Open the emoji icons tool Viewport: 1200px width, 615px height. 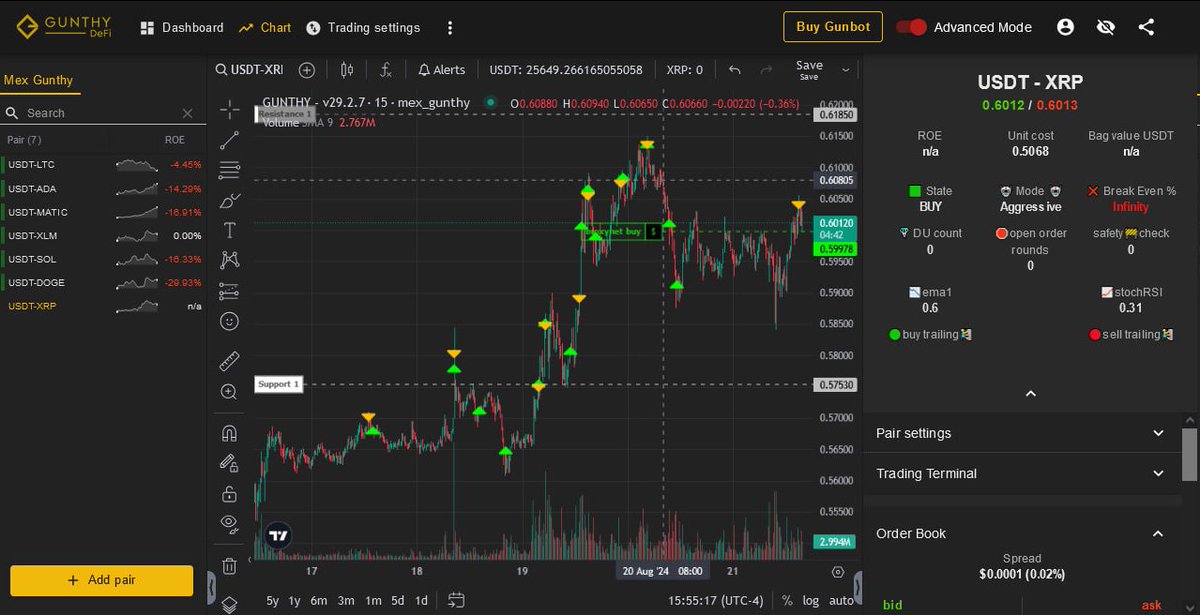click(229, 321)
